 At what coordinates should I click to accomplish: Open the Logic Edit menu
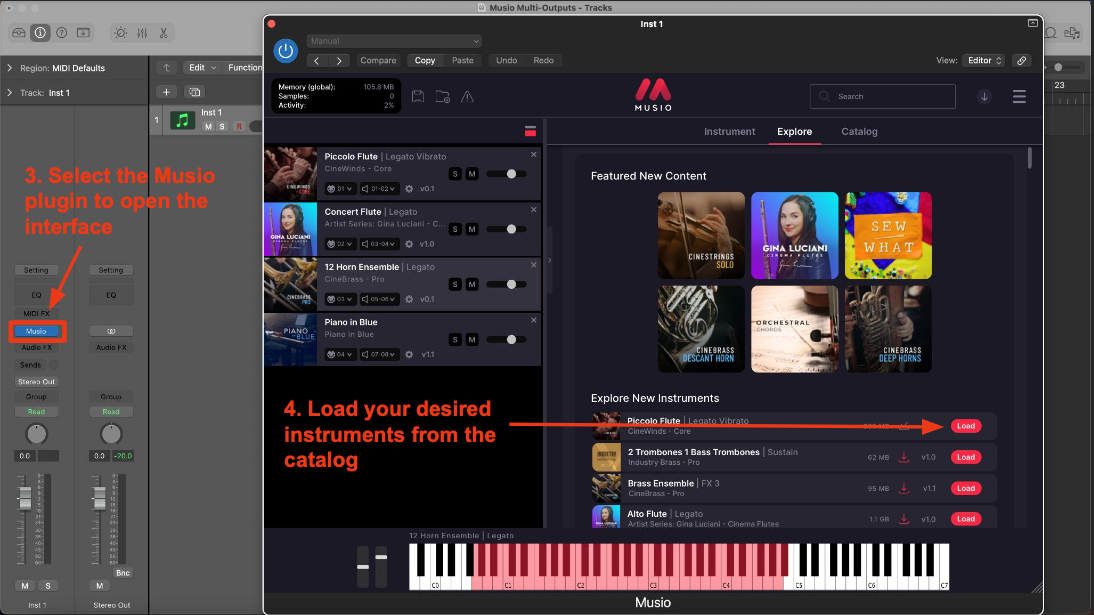pos(202,68)
